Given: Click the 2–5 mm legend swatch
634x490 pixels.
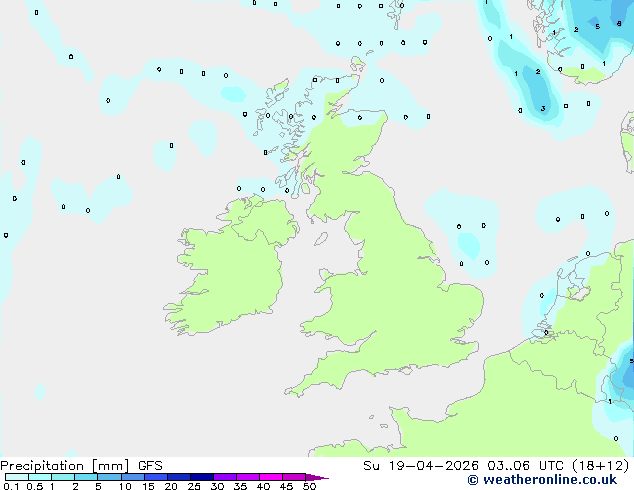Looking at the screenshot, I should coord(86,477).
